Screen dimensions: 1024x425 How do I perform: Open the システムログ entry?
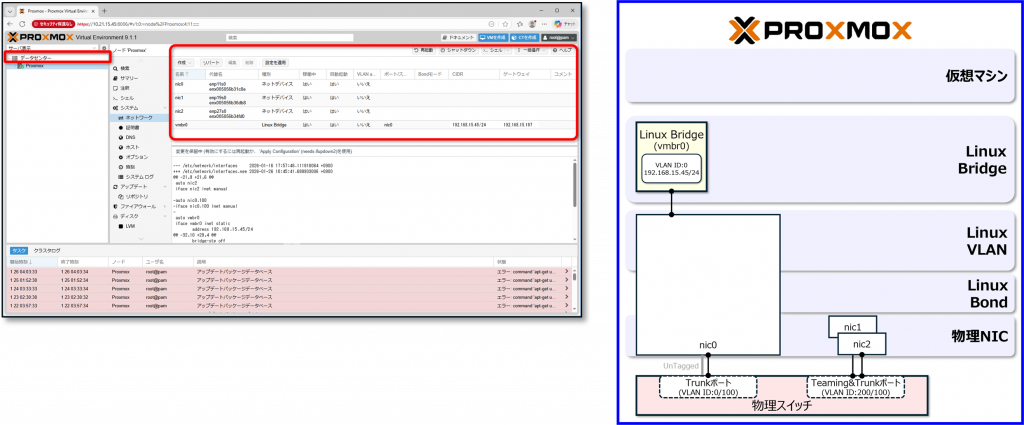[x=139, y=177]
